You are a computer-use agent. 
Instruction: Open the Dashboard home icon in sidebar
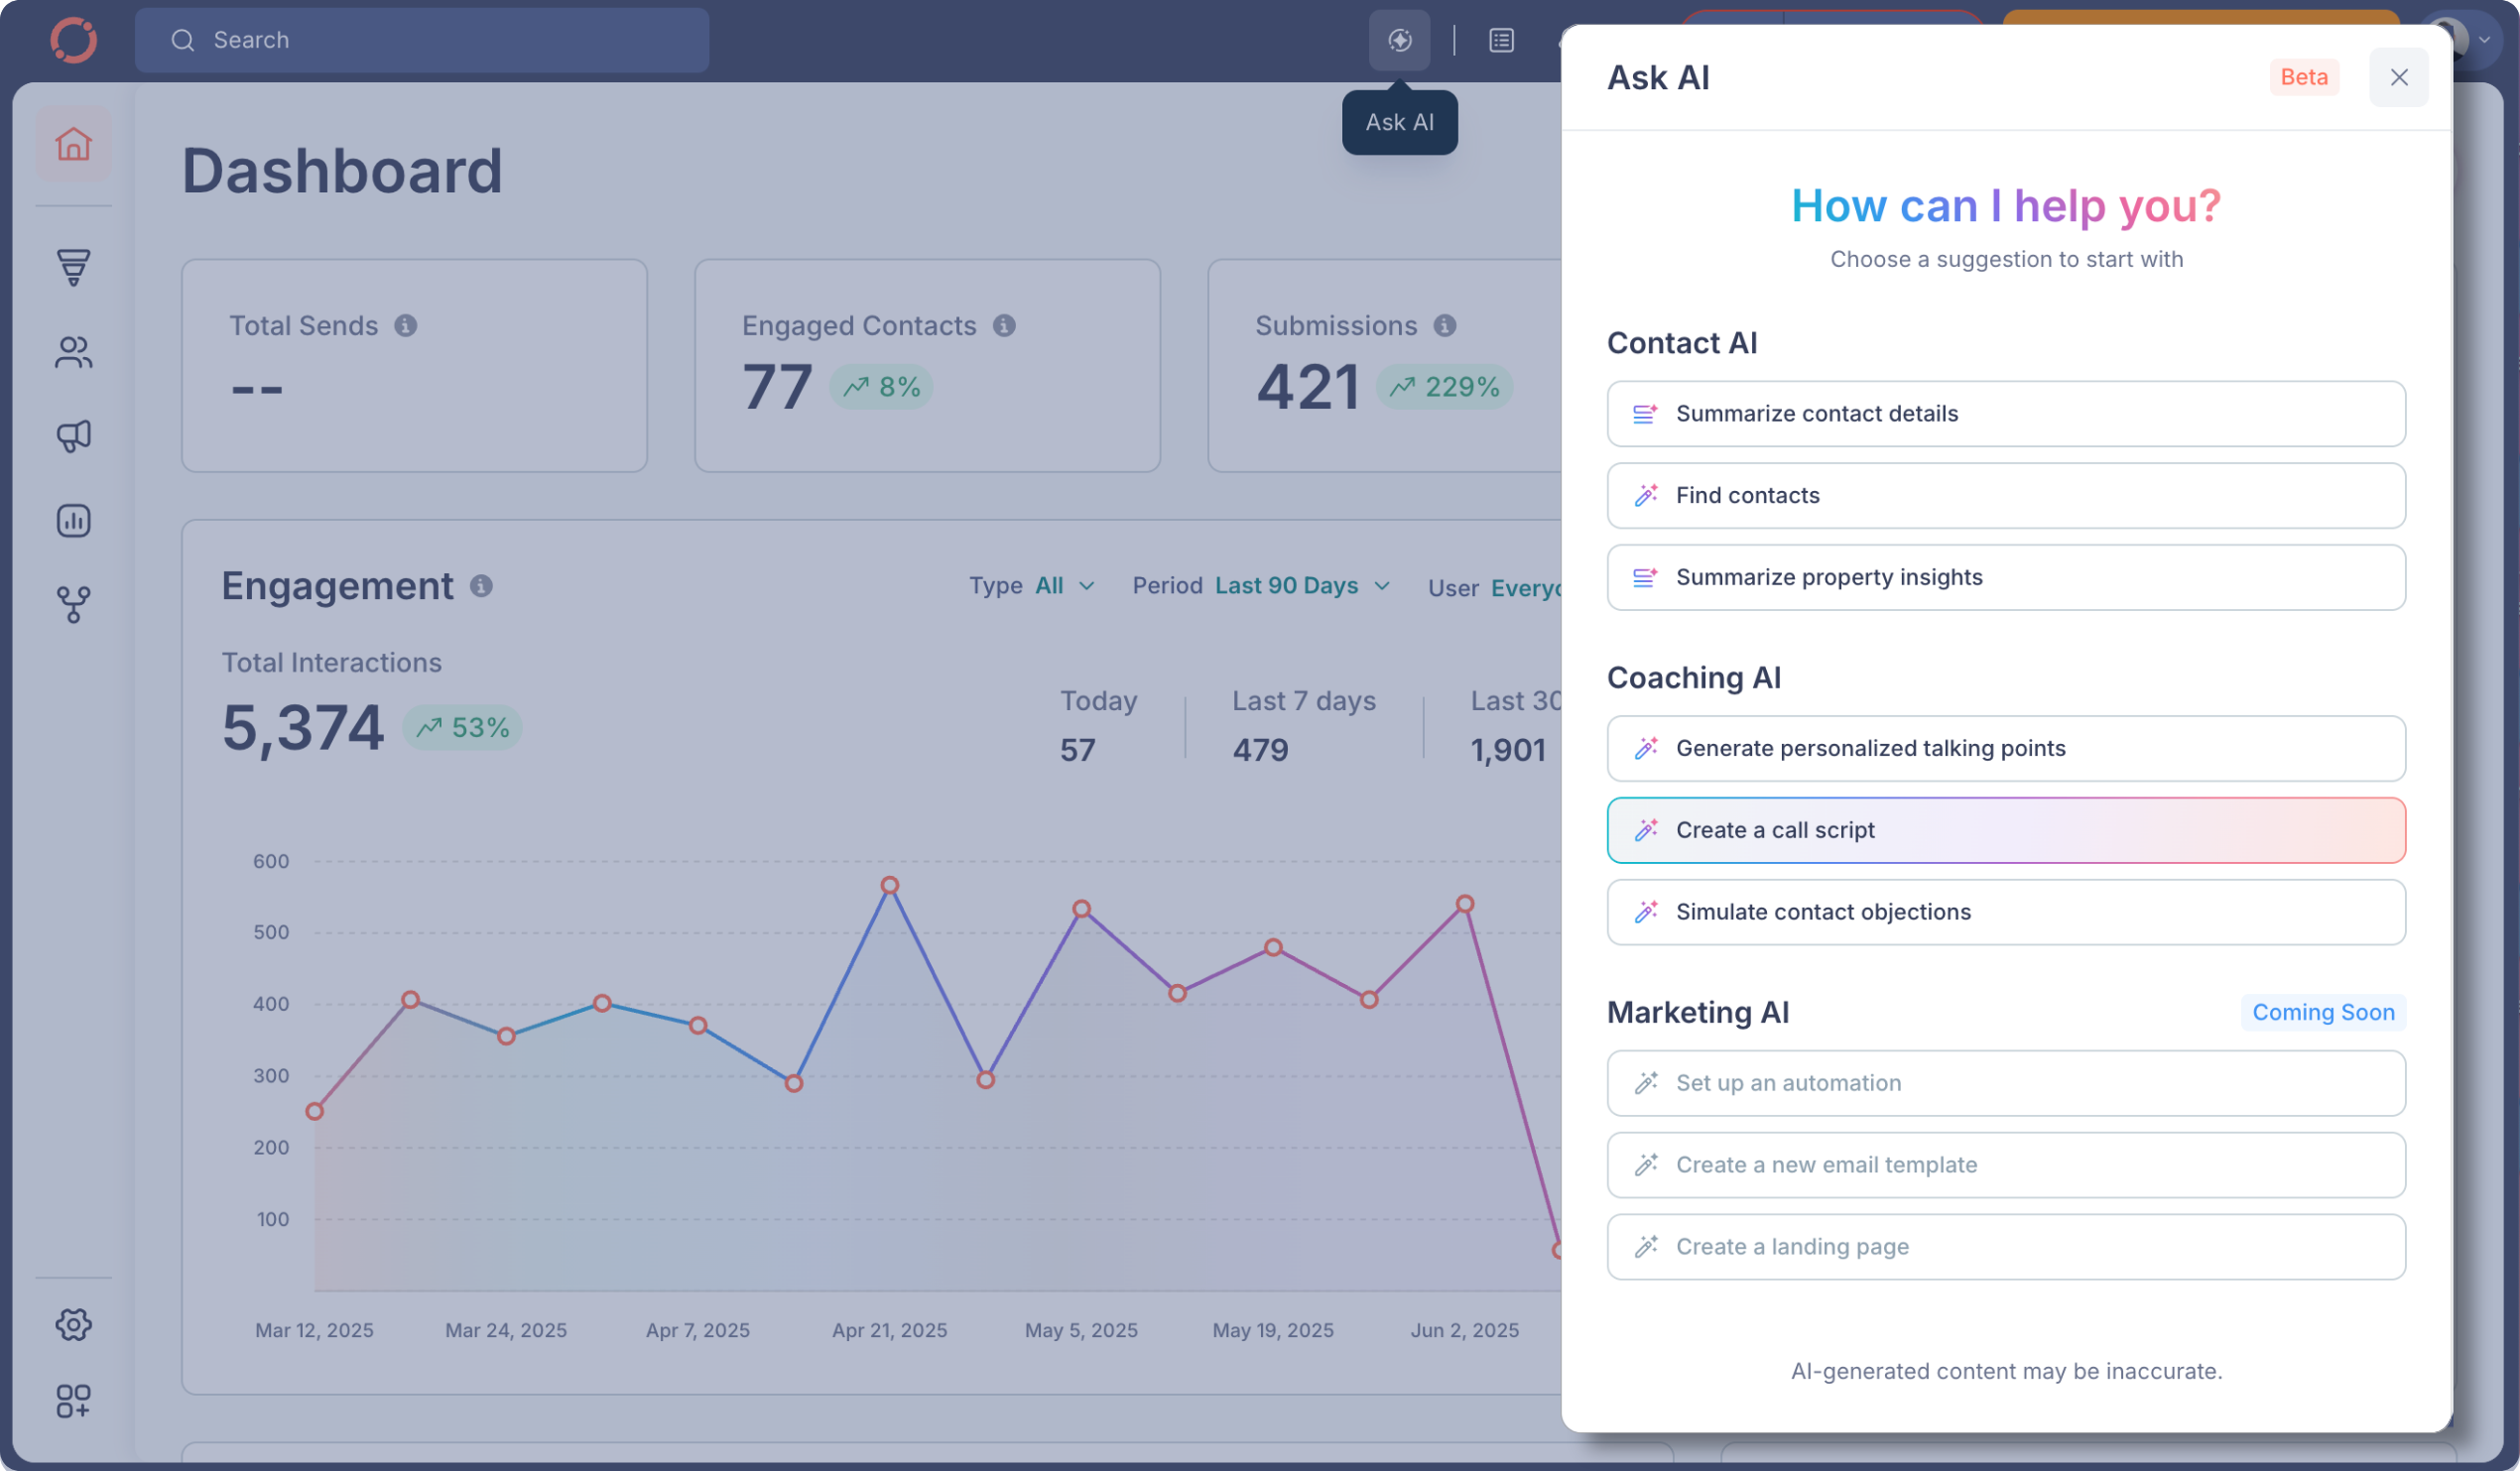pyautogui.click(x=73, y=145)
